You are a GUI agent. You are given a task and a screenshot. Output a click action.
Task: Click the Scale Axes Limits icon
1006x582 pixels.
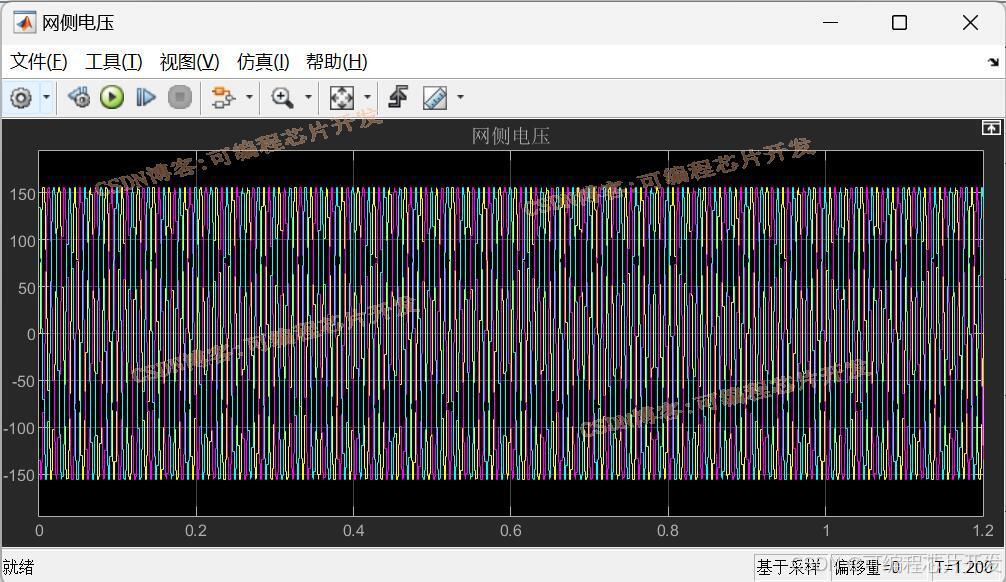[341, 97]
